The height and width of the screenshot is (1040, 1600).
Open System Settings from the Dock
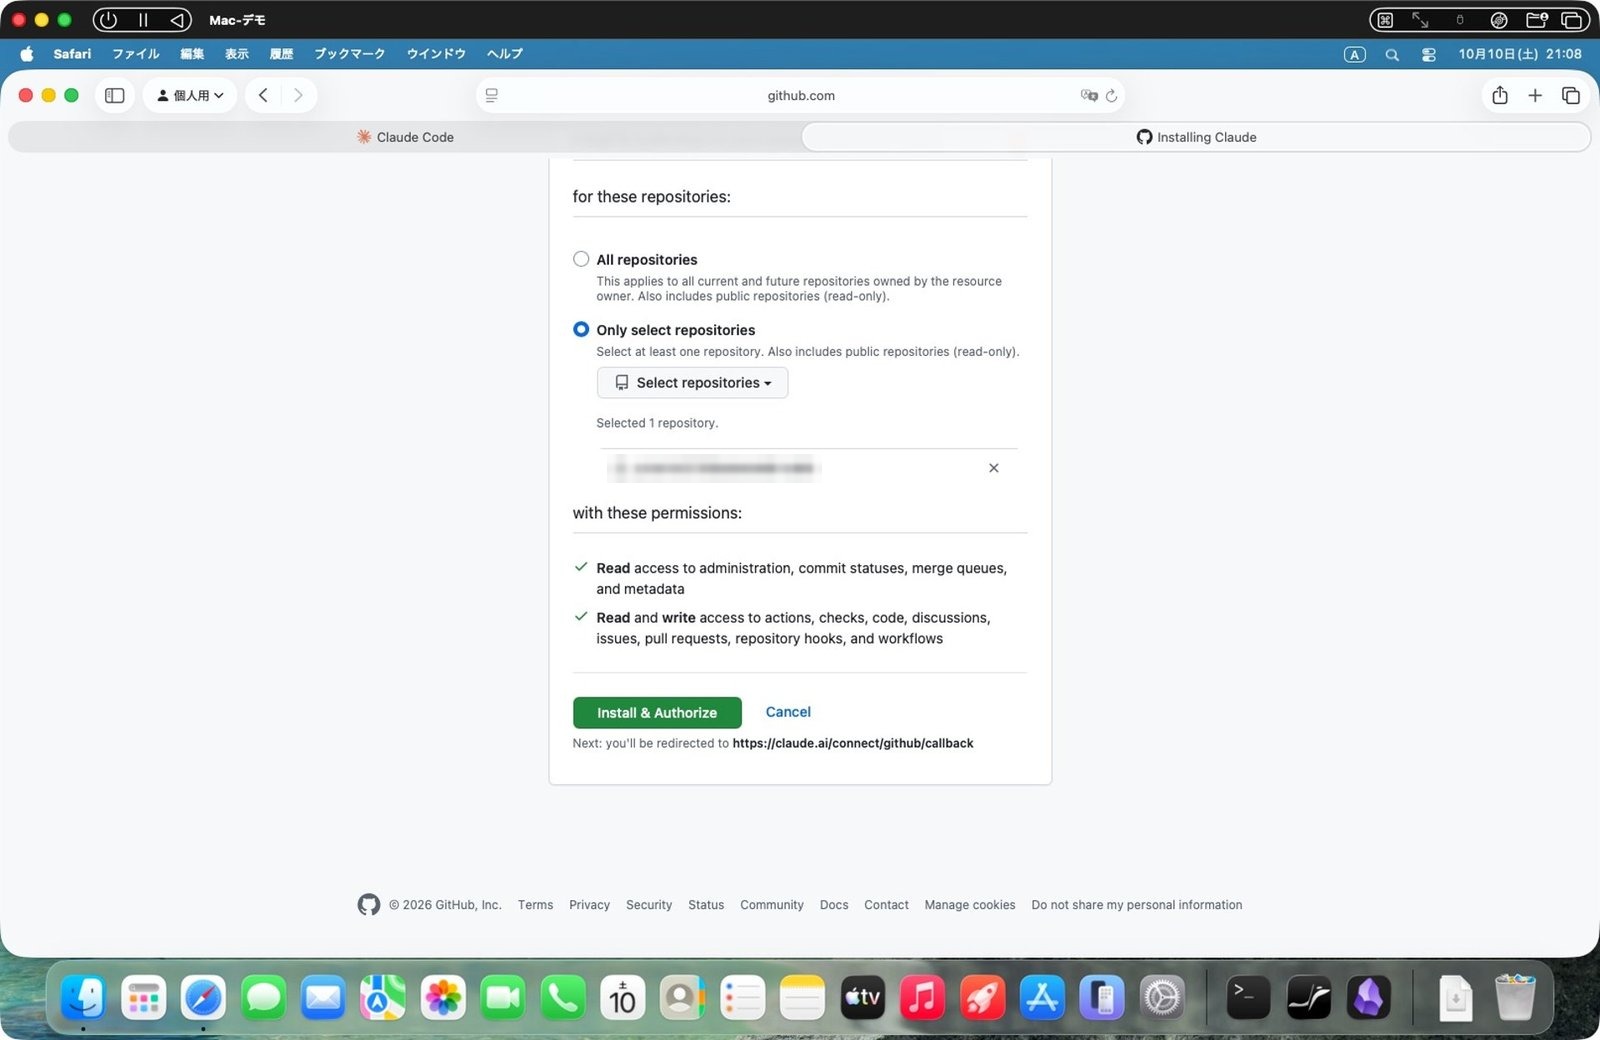coord(1162,998)
